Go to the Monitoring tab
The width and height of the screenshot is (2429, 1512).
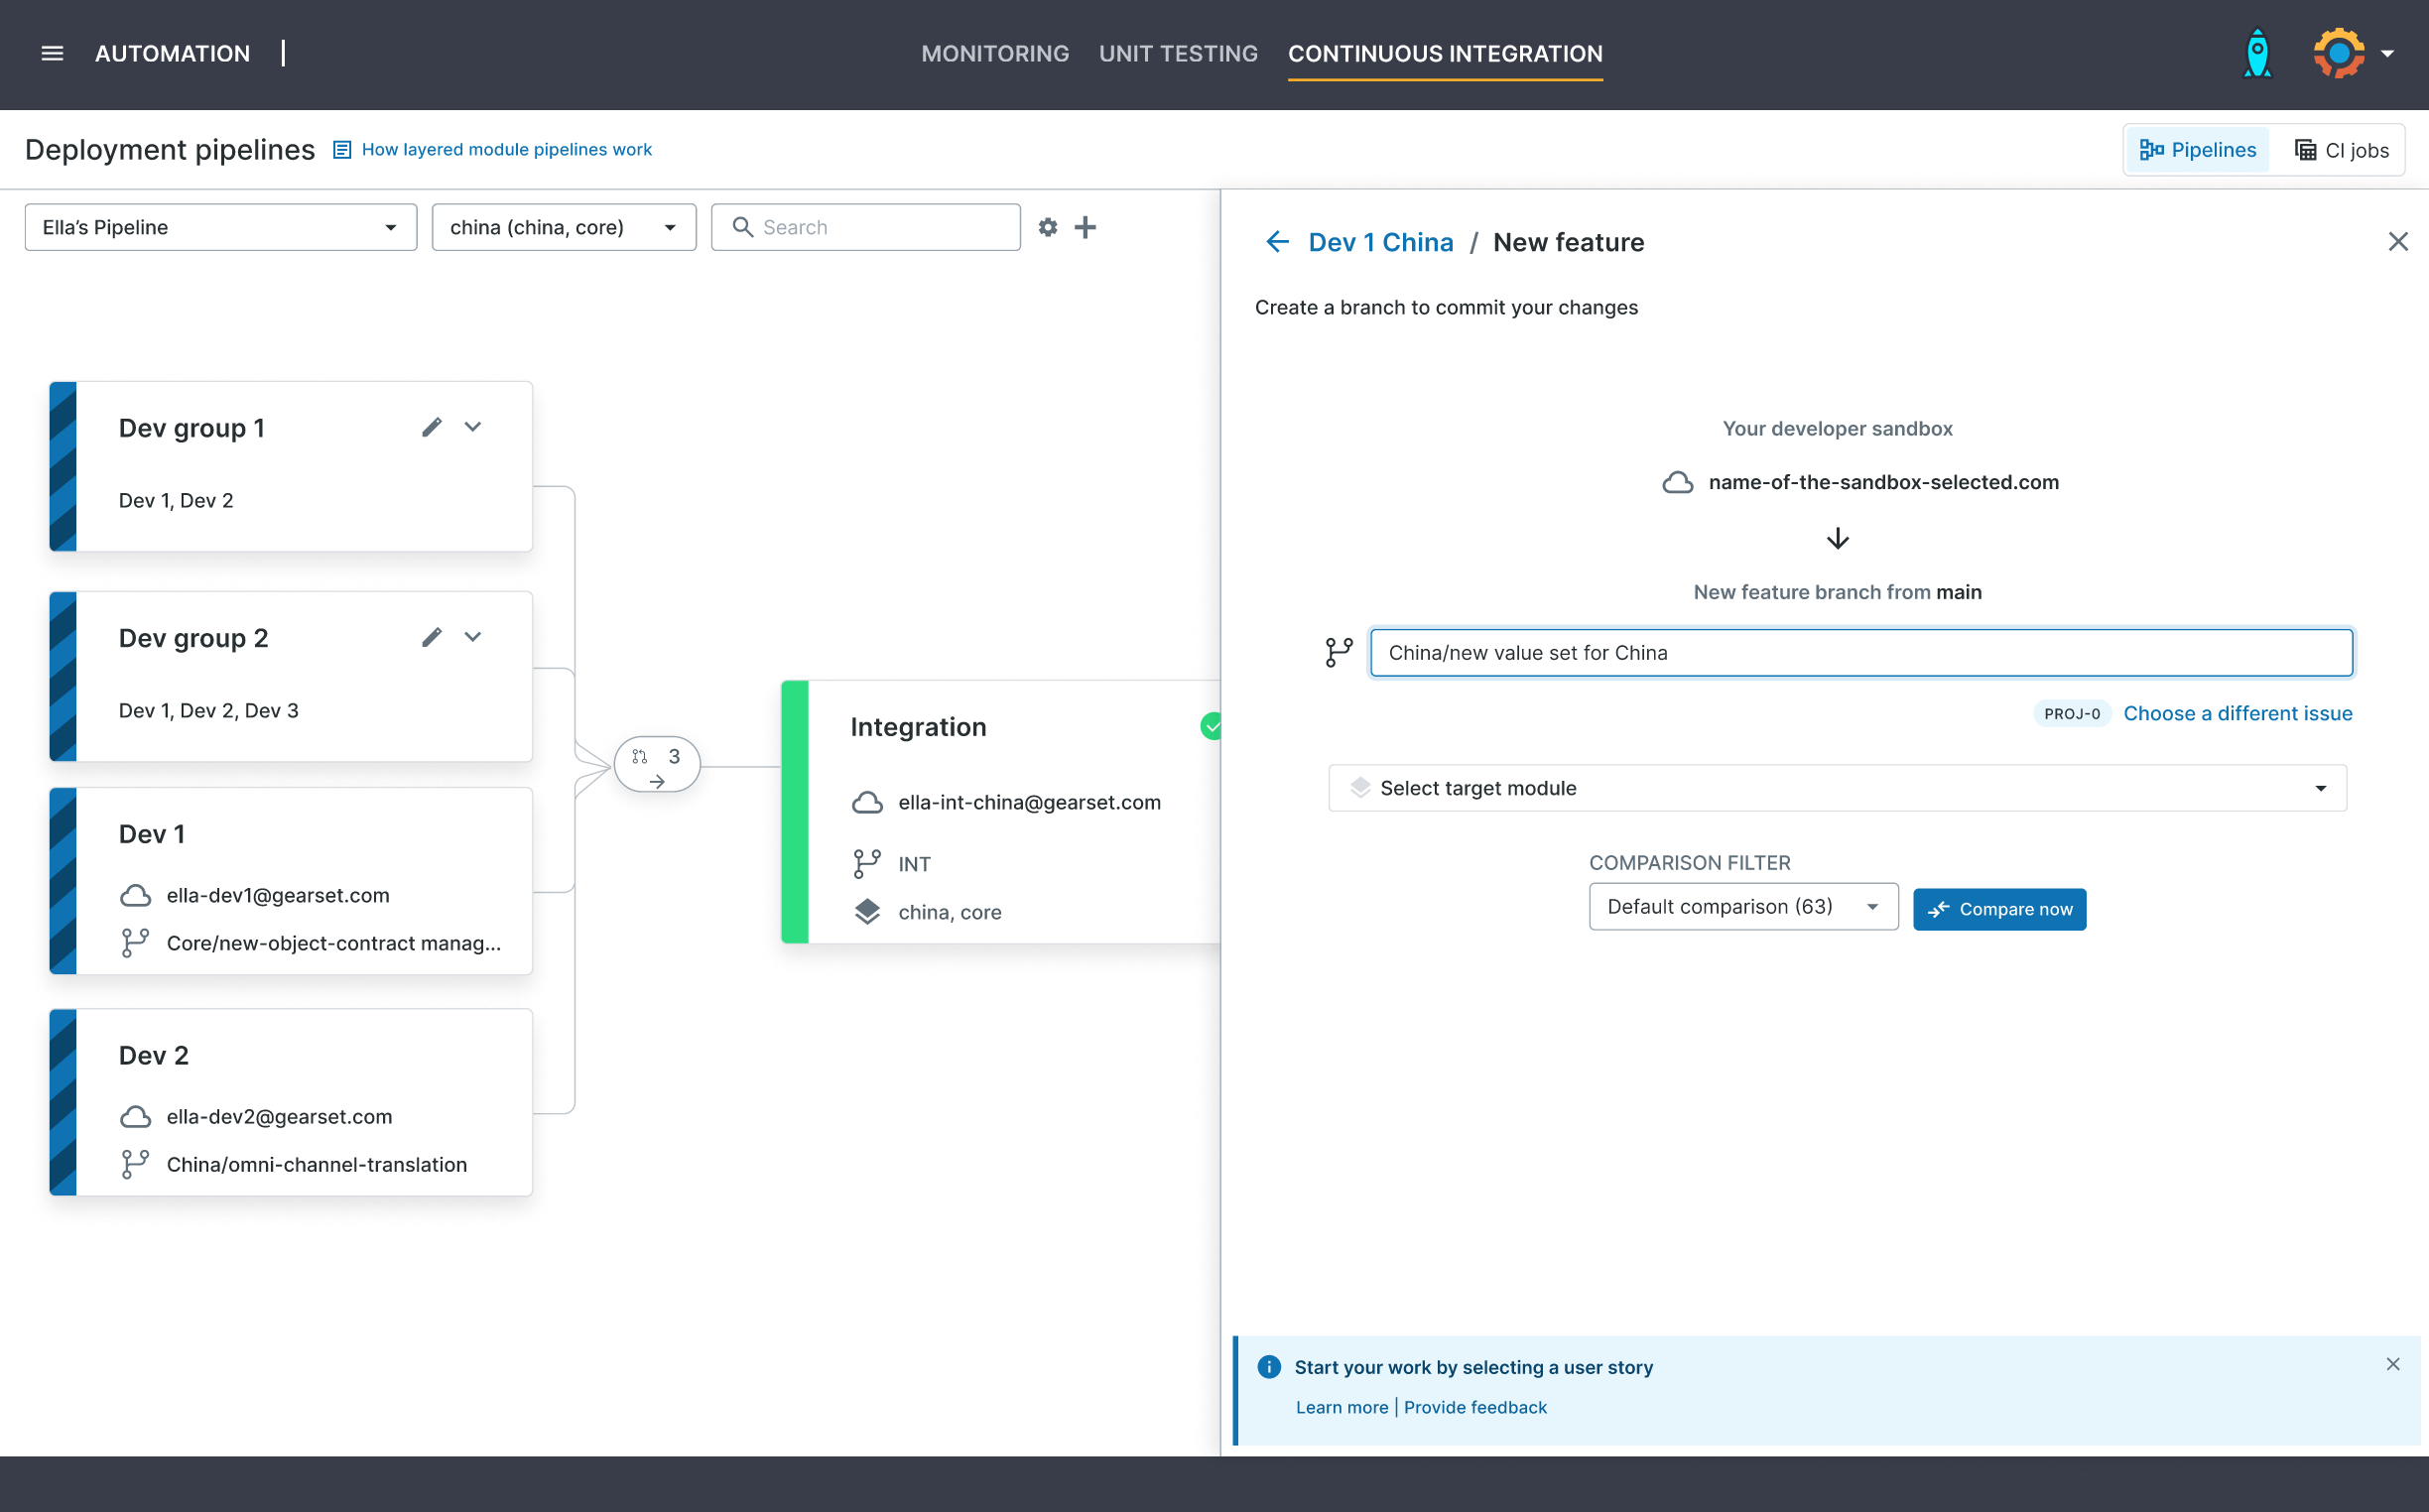click(994, 54)
